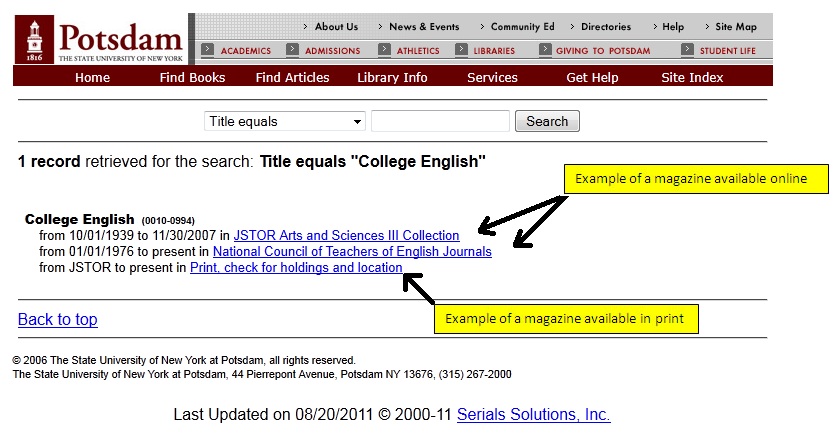Image resolution: width=837 pixels, height=433 pixels.
Task: Open the Services menu
Action: click(492, 77)
